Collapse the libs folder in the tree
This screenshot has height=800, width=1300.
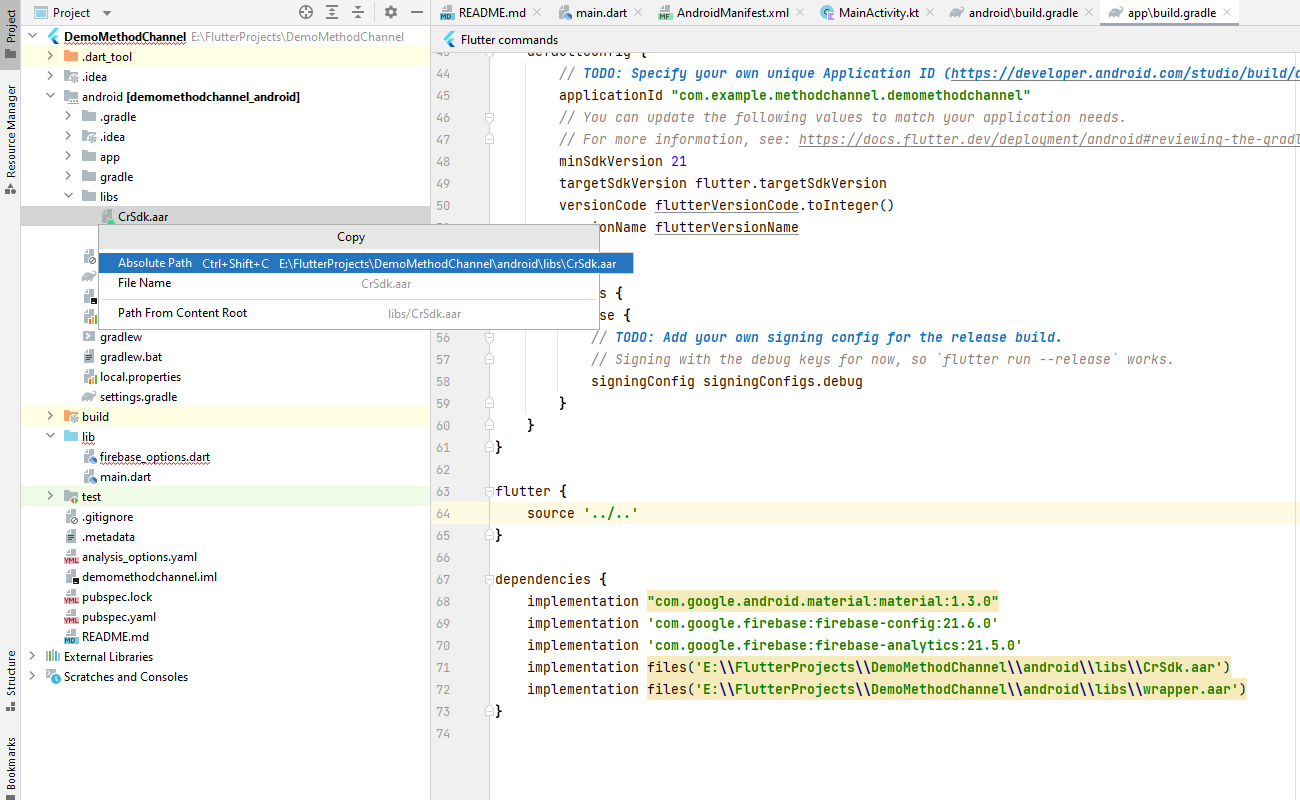point(68,197)
